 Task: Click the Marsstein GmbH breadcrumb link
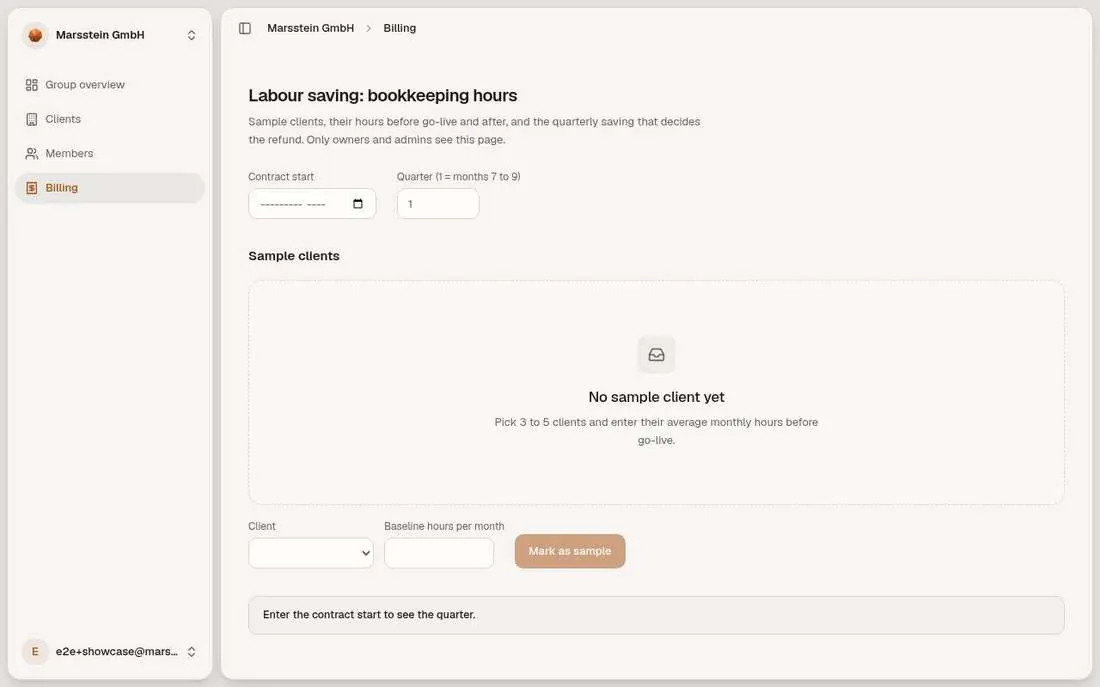(311, 28)
